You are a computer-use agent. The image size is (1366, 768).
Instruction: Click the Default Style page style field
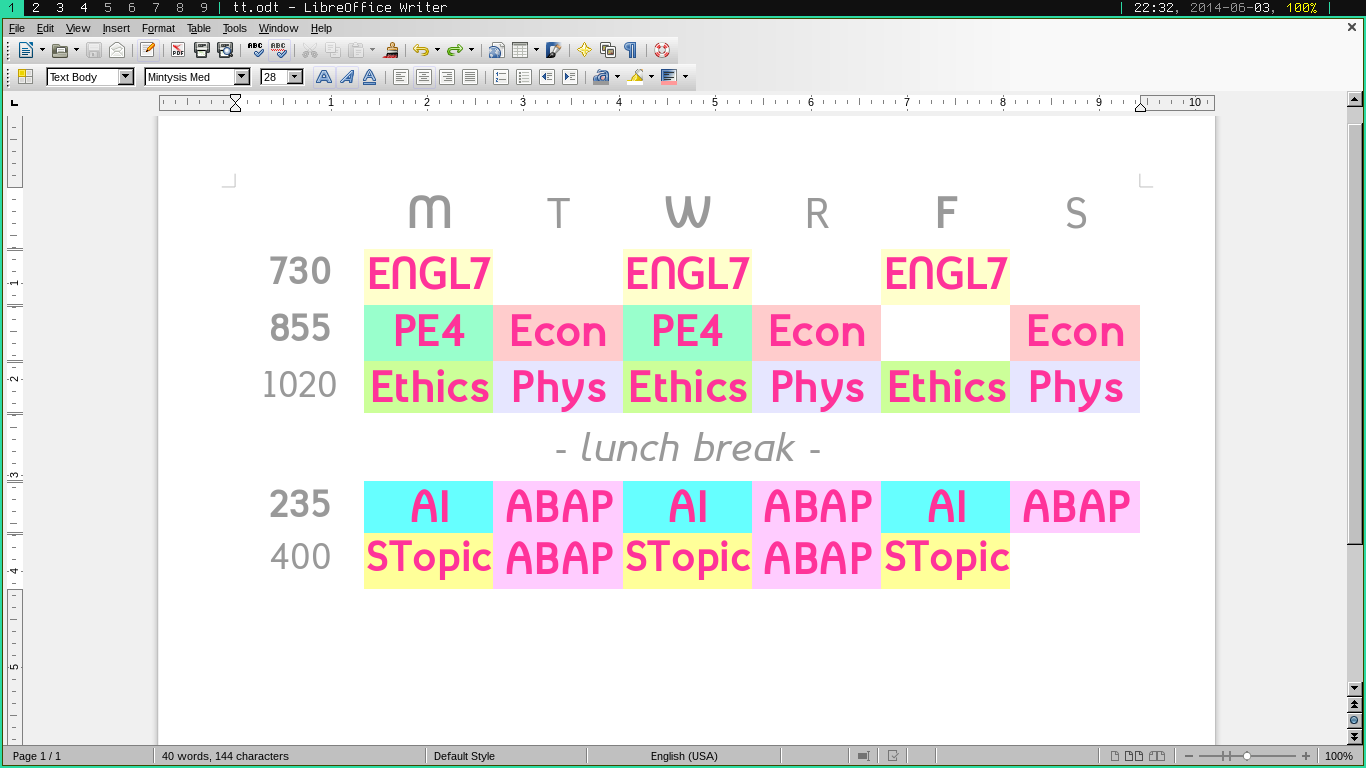(464, 756)
